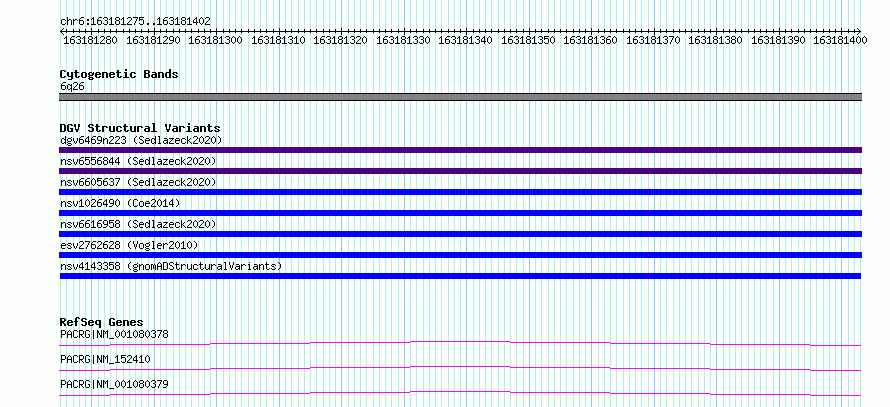Select the blue esv2762628 variant bar
Viewport: 890px width, 407px height.
(460, 255)
